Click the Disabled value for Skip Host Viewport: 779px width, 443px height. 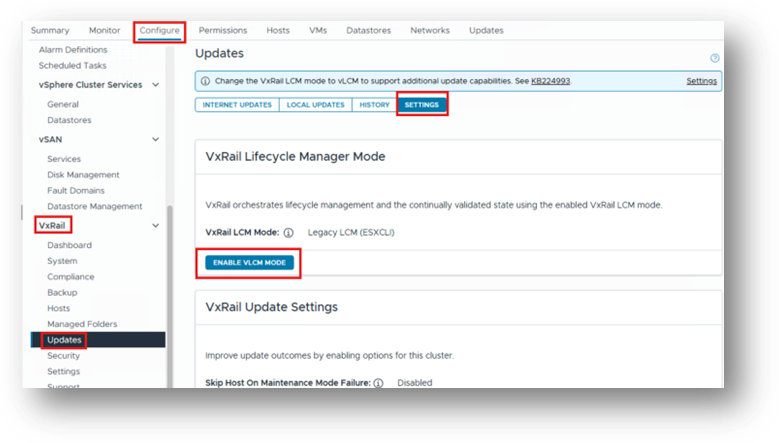[415, 383]
